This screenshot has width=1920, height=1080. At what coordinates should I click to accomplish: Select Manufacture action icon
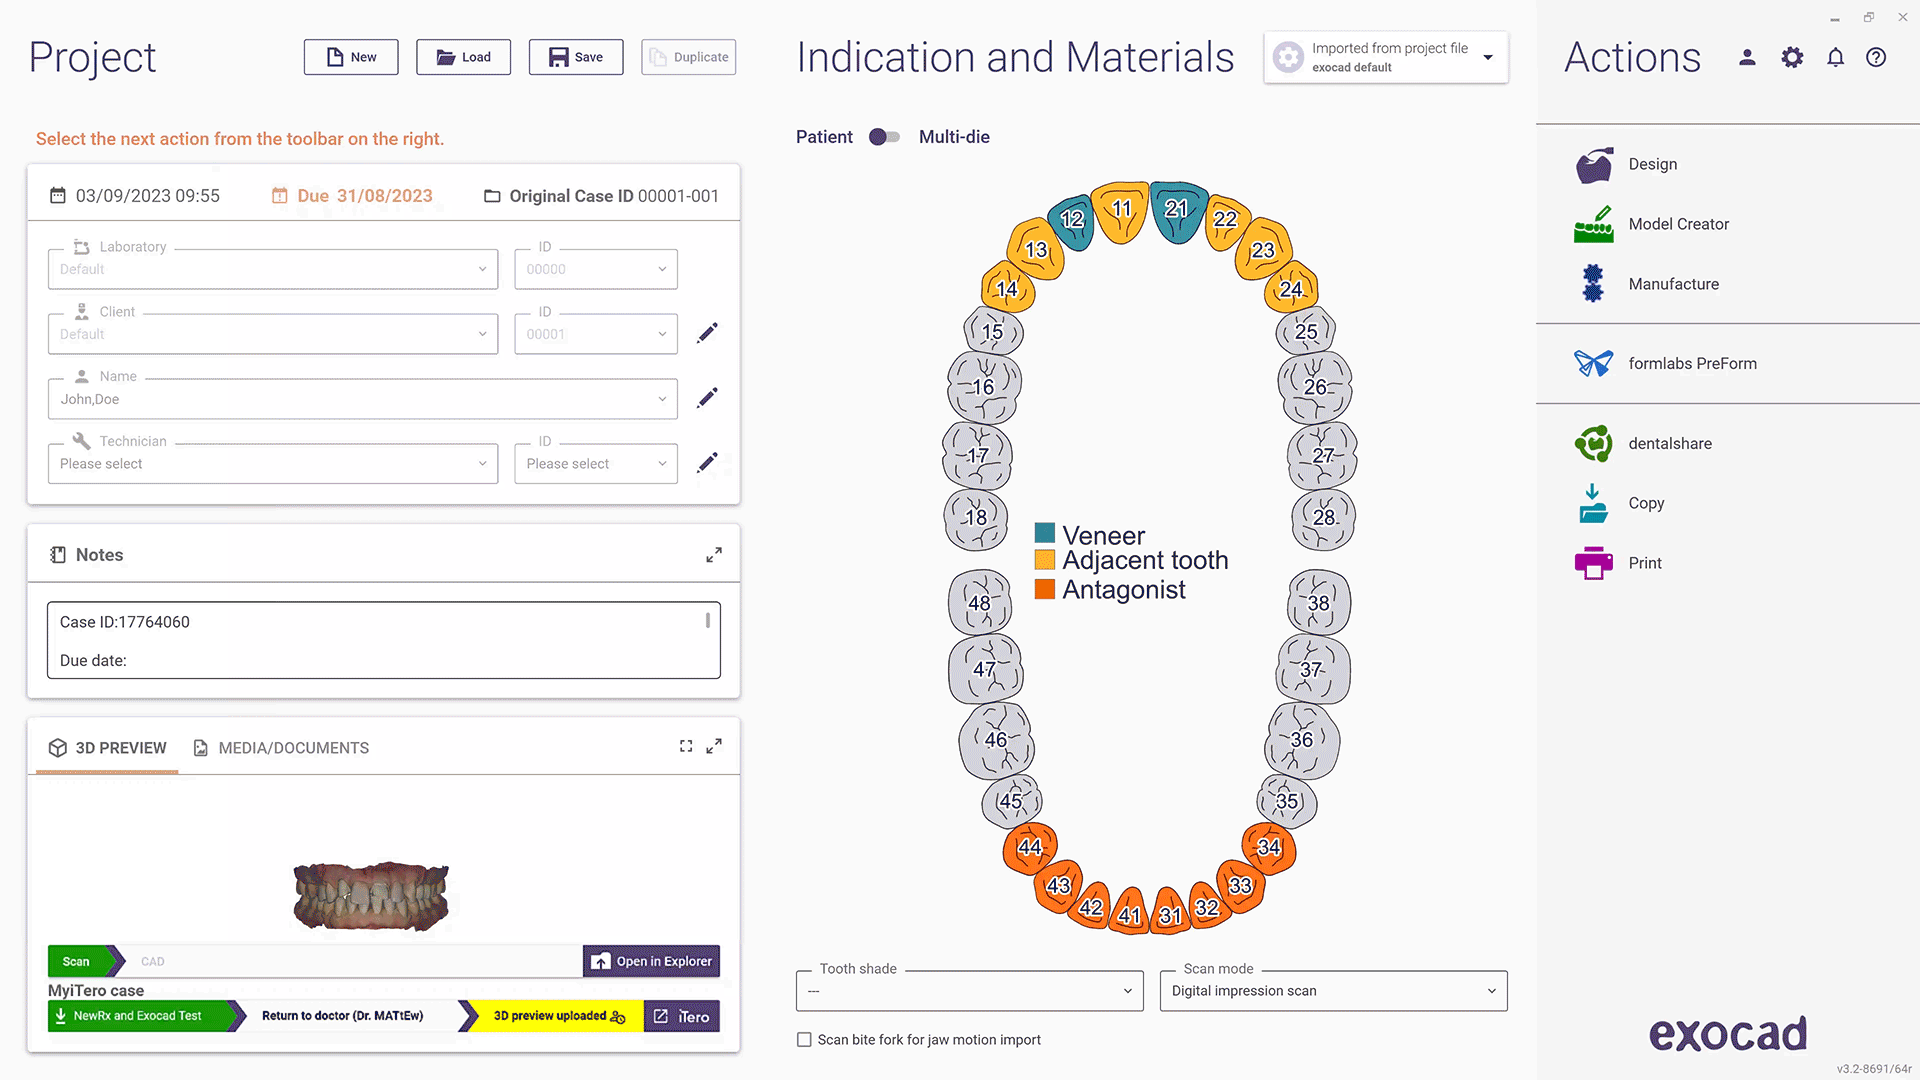pyautogui.click(x=1592, y=284)
